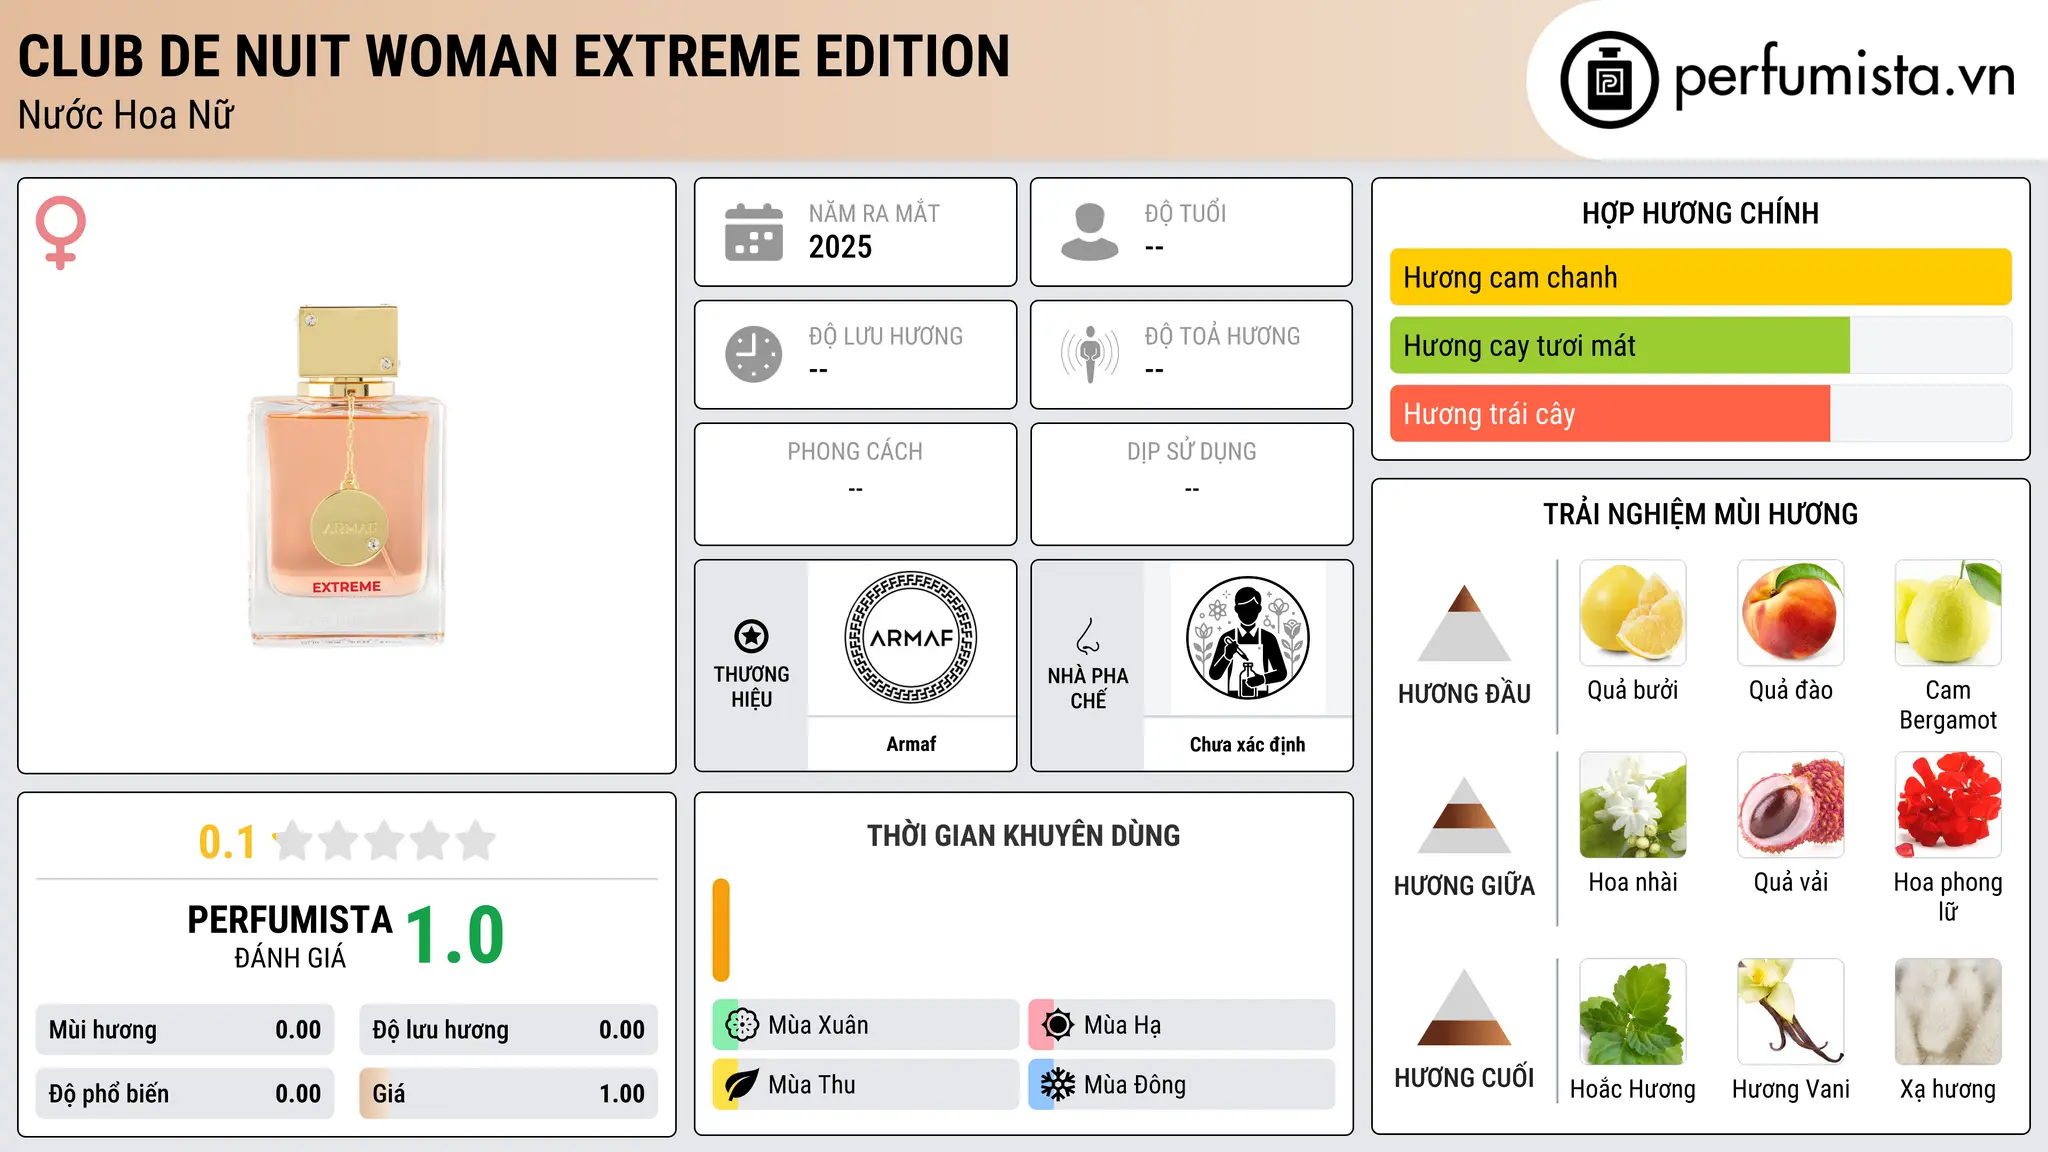This screenshot has width=2048, height=1152.
Task: Click the Hương giữa pyramid icon
Action: 1464,815
